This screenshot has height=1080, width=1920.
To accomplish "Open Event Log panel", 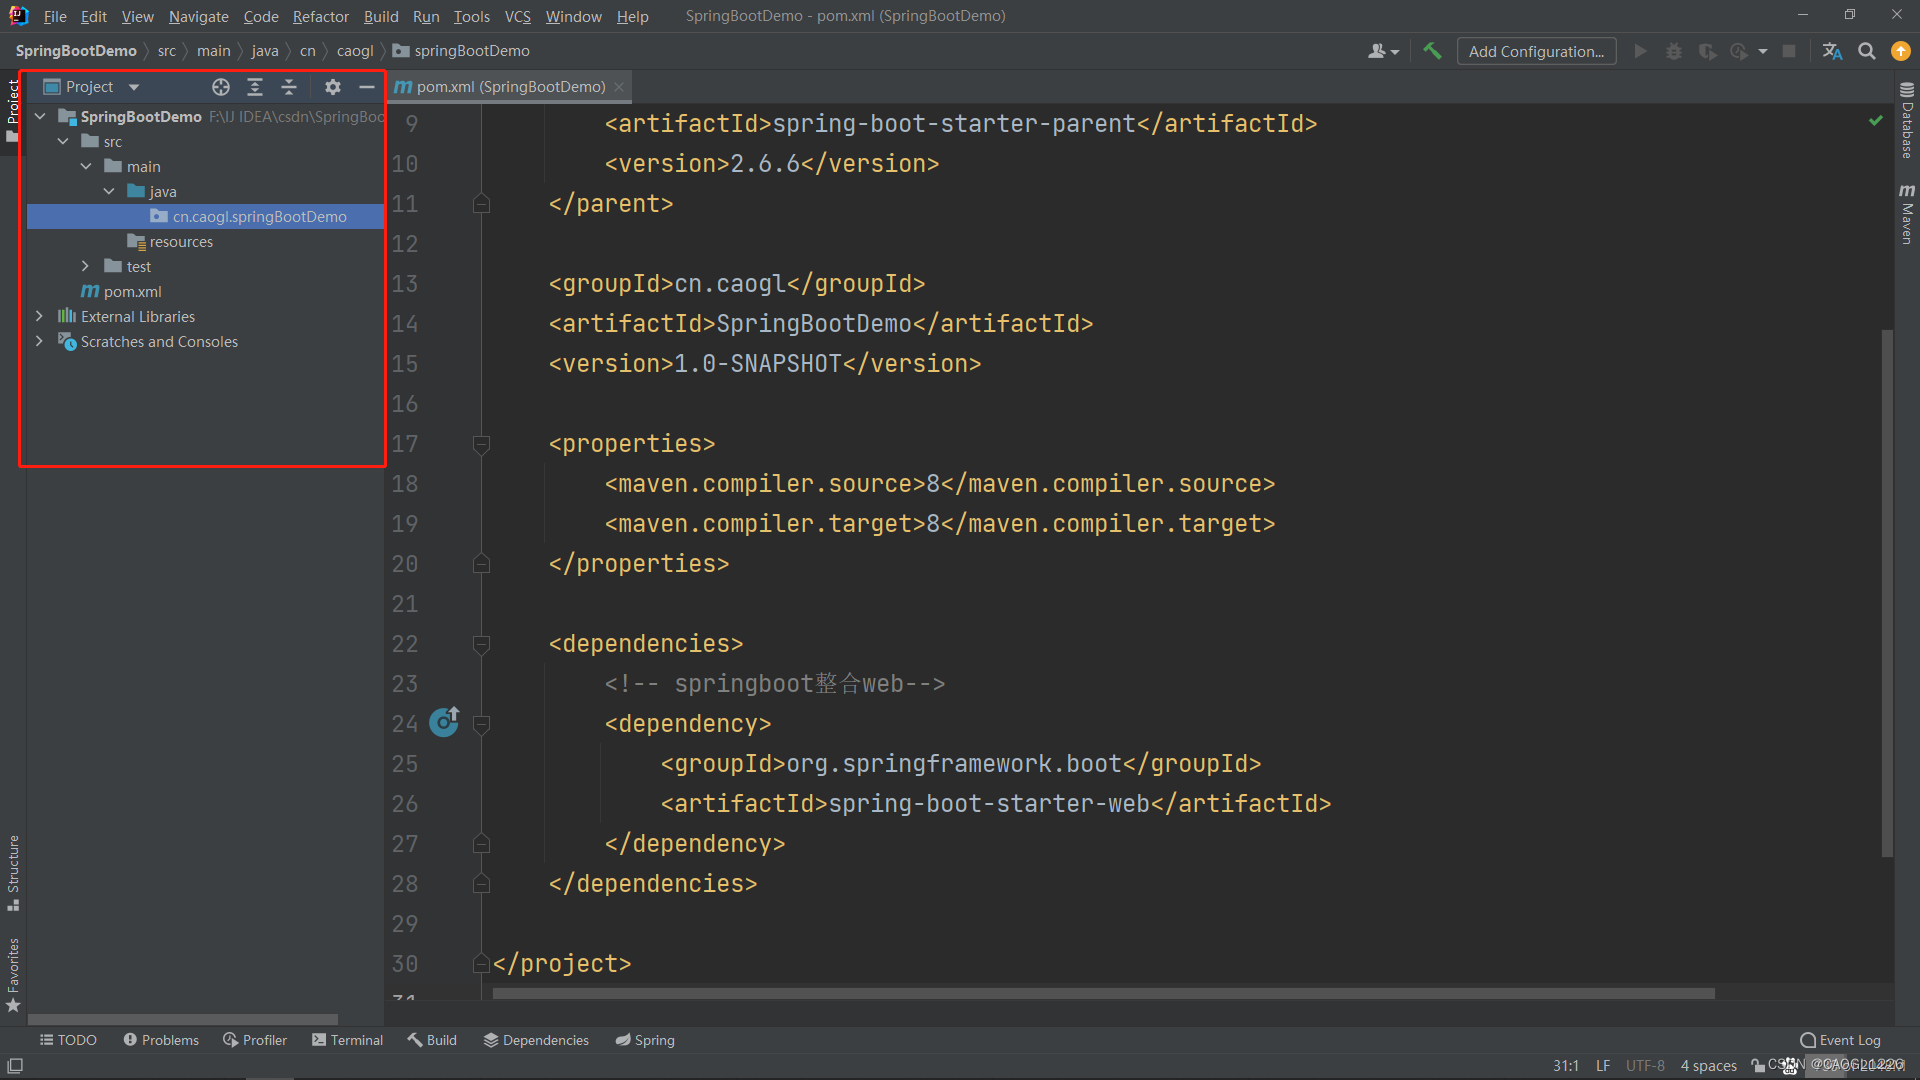I will [x=1840, y=1040].
